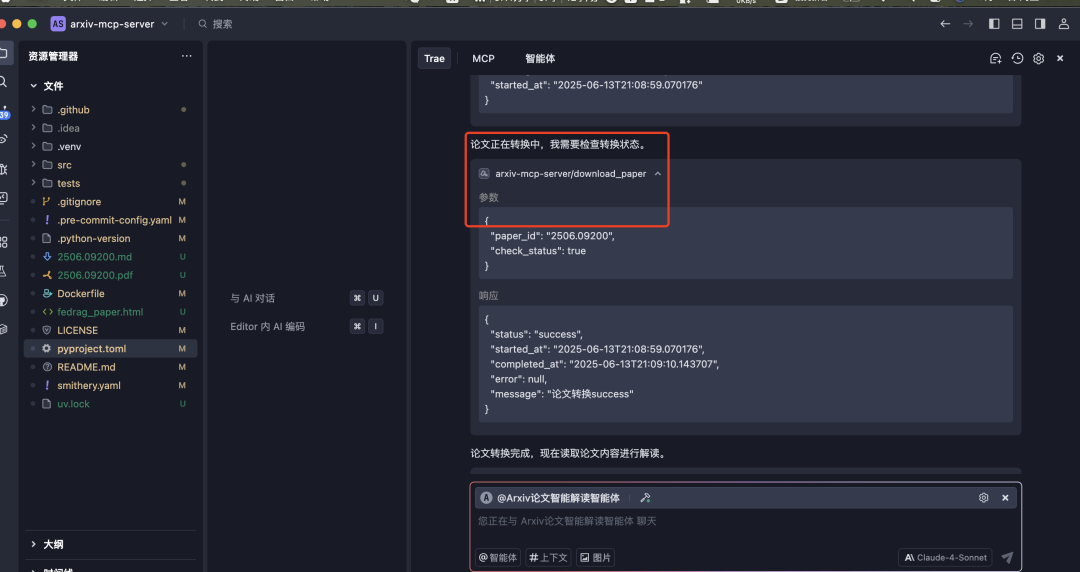Image resolution: width=1080 pixels, height=572 pixels.
Task: Open the Run and Debug bug icon
Action: click(3, 169)
